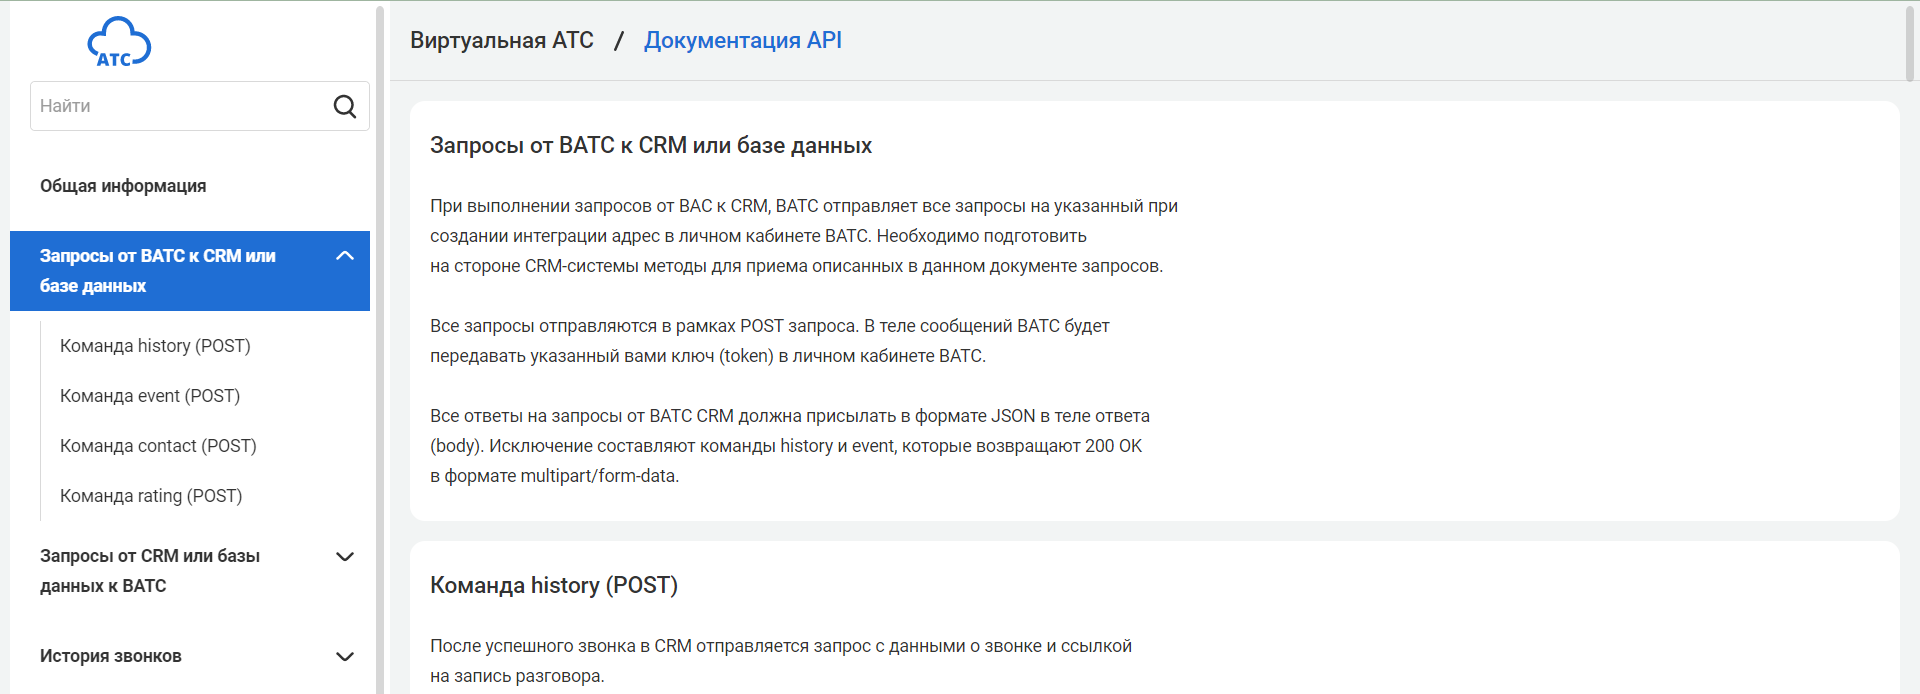Screen dimensions: 1920x694
Task: Expand chevron next to Запросы от CRM
Action: (x=345, y=557)
